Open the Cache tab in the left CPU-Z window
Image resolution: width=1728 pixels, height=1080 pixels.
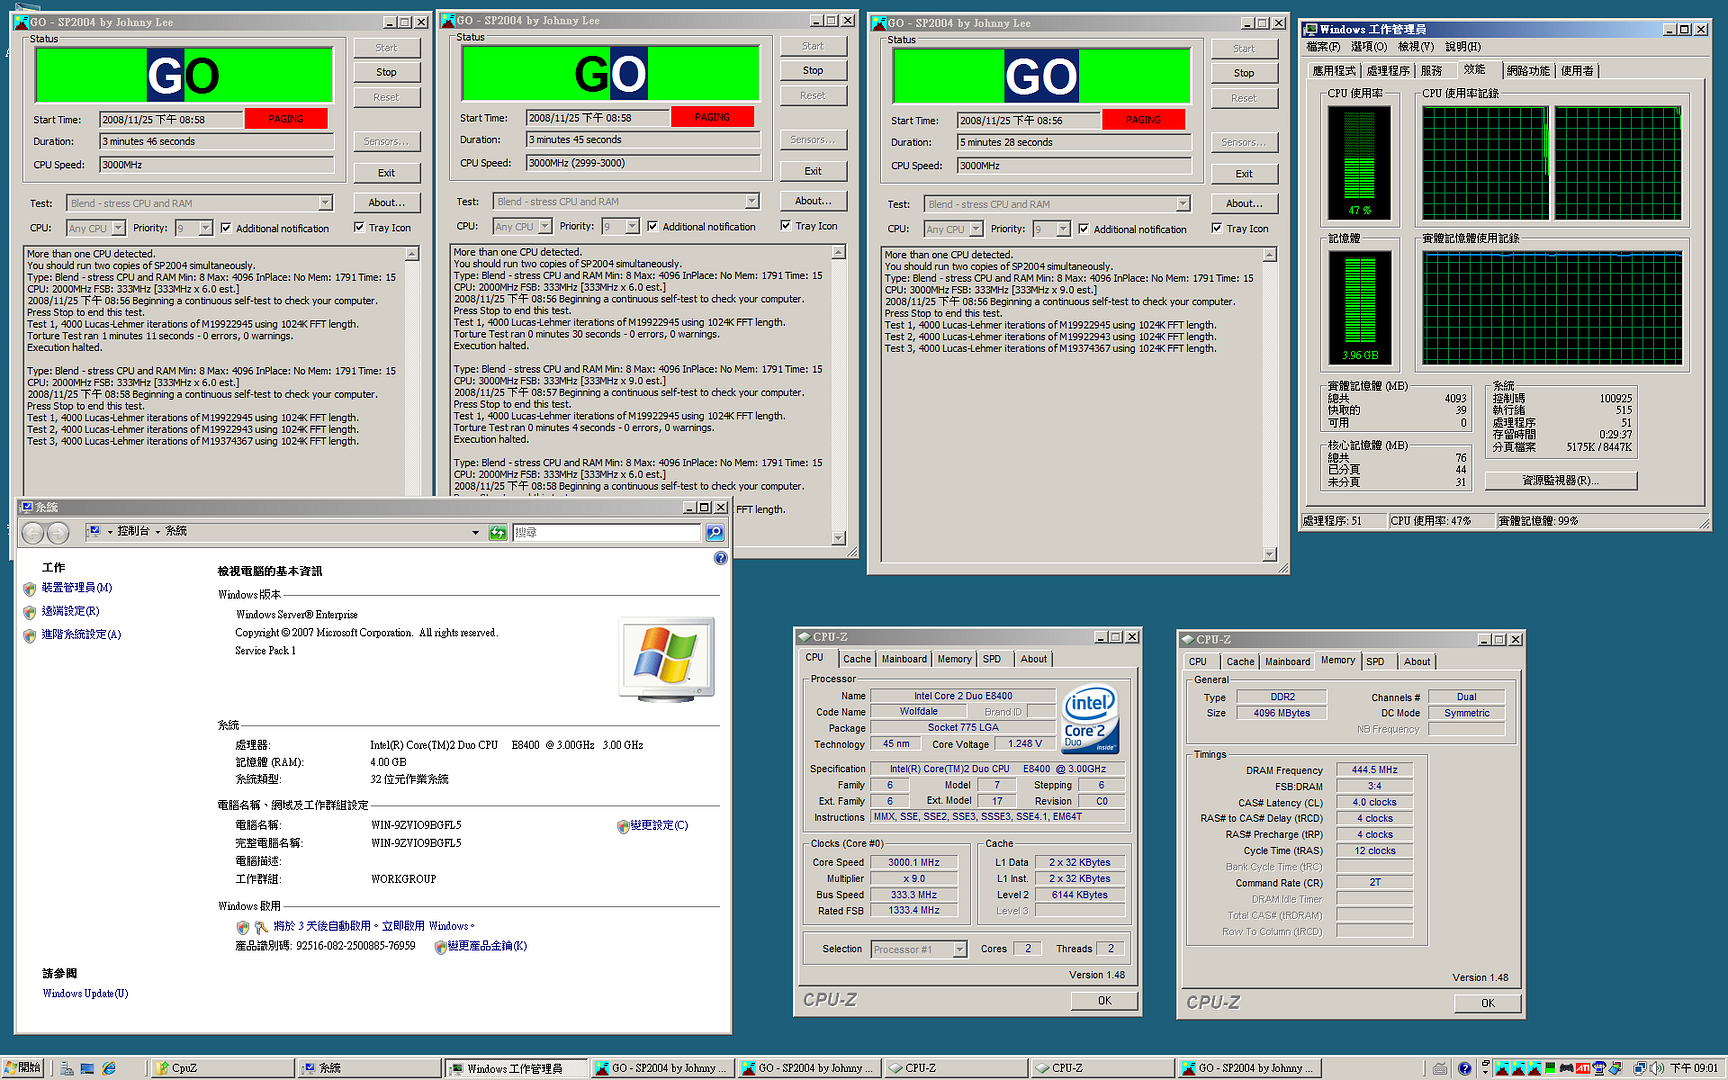point(857,659)
